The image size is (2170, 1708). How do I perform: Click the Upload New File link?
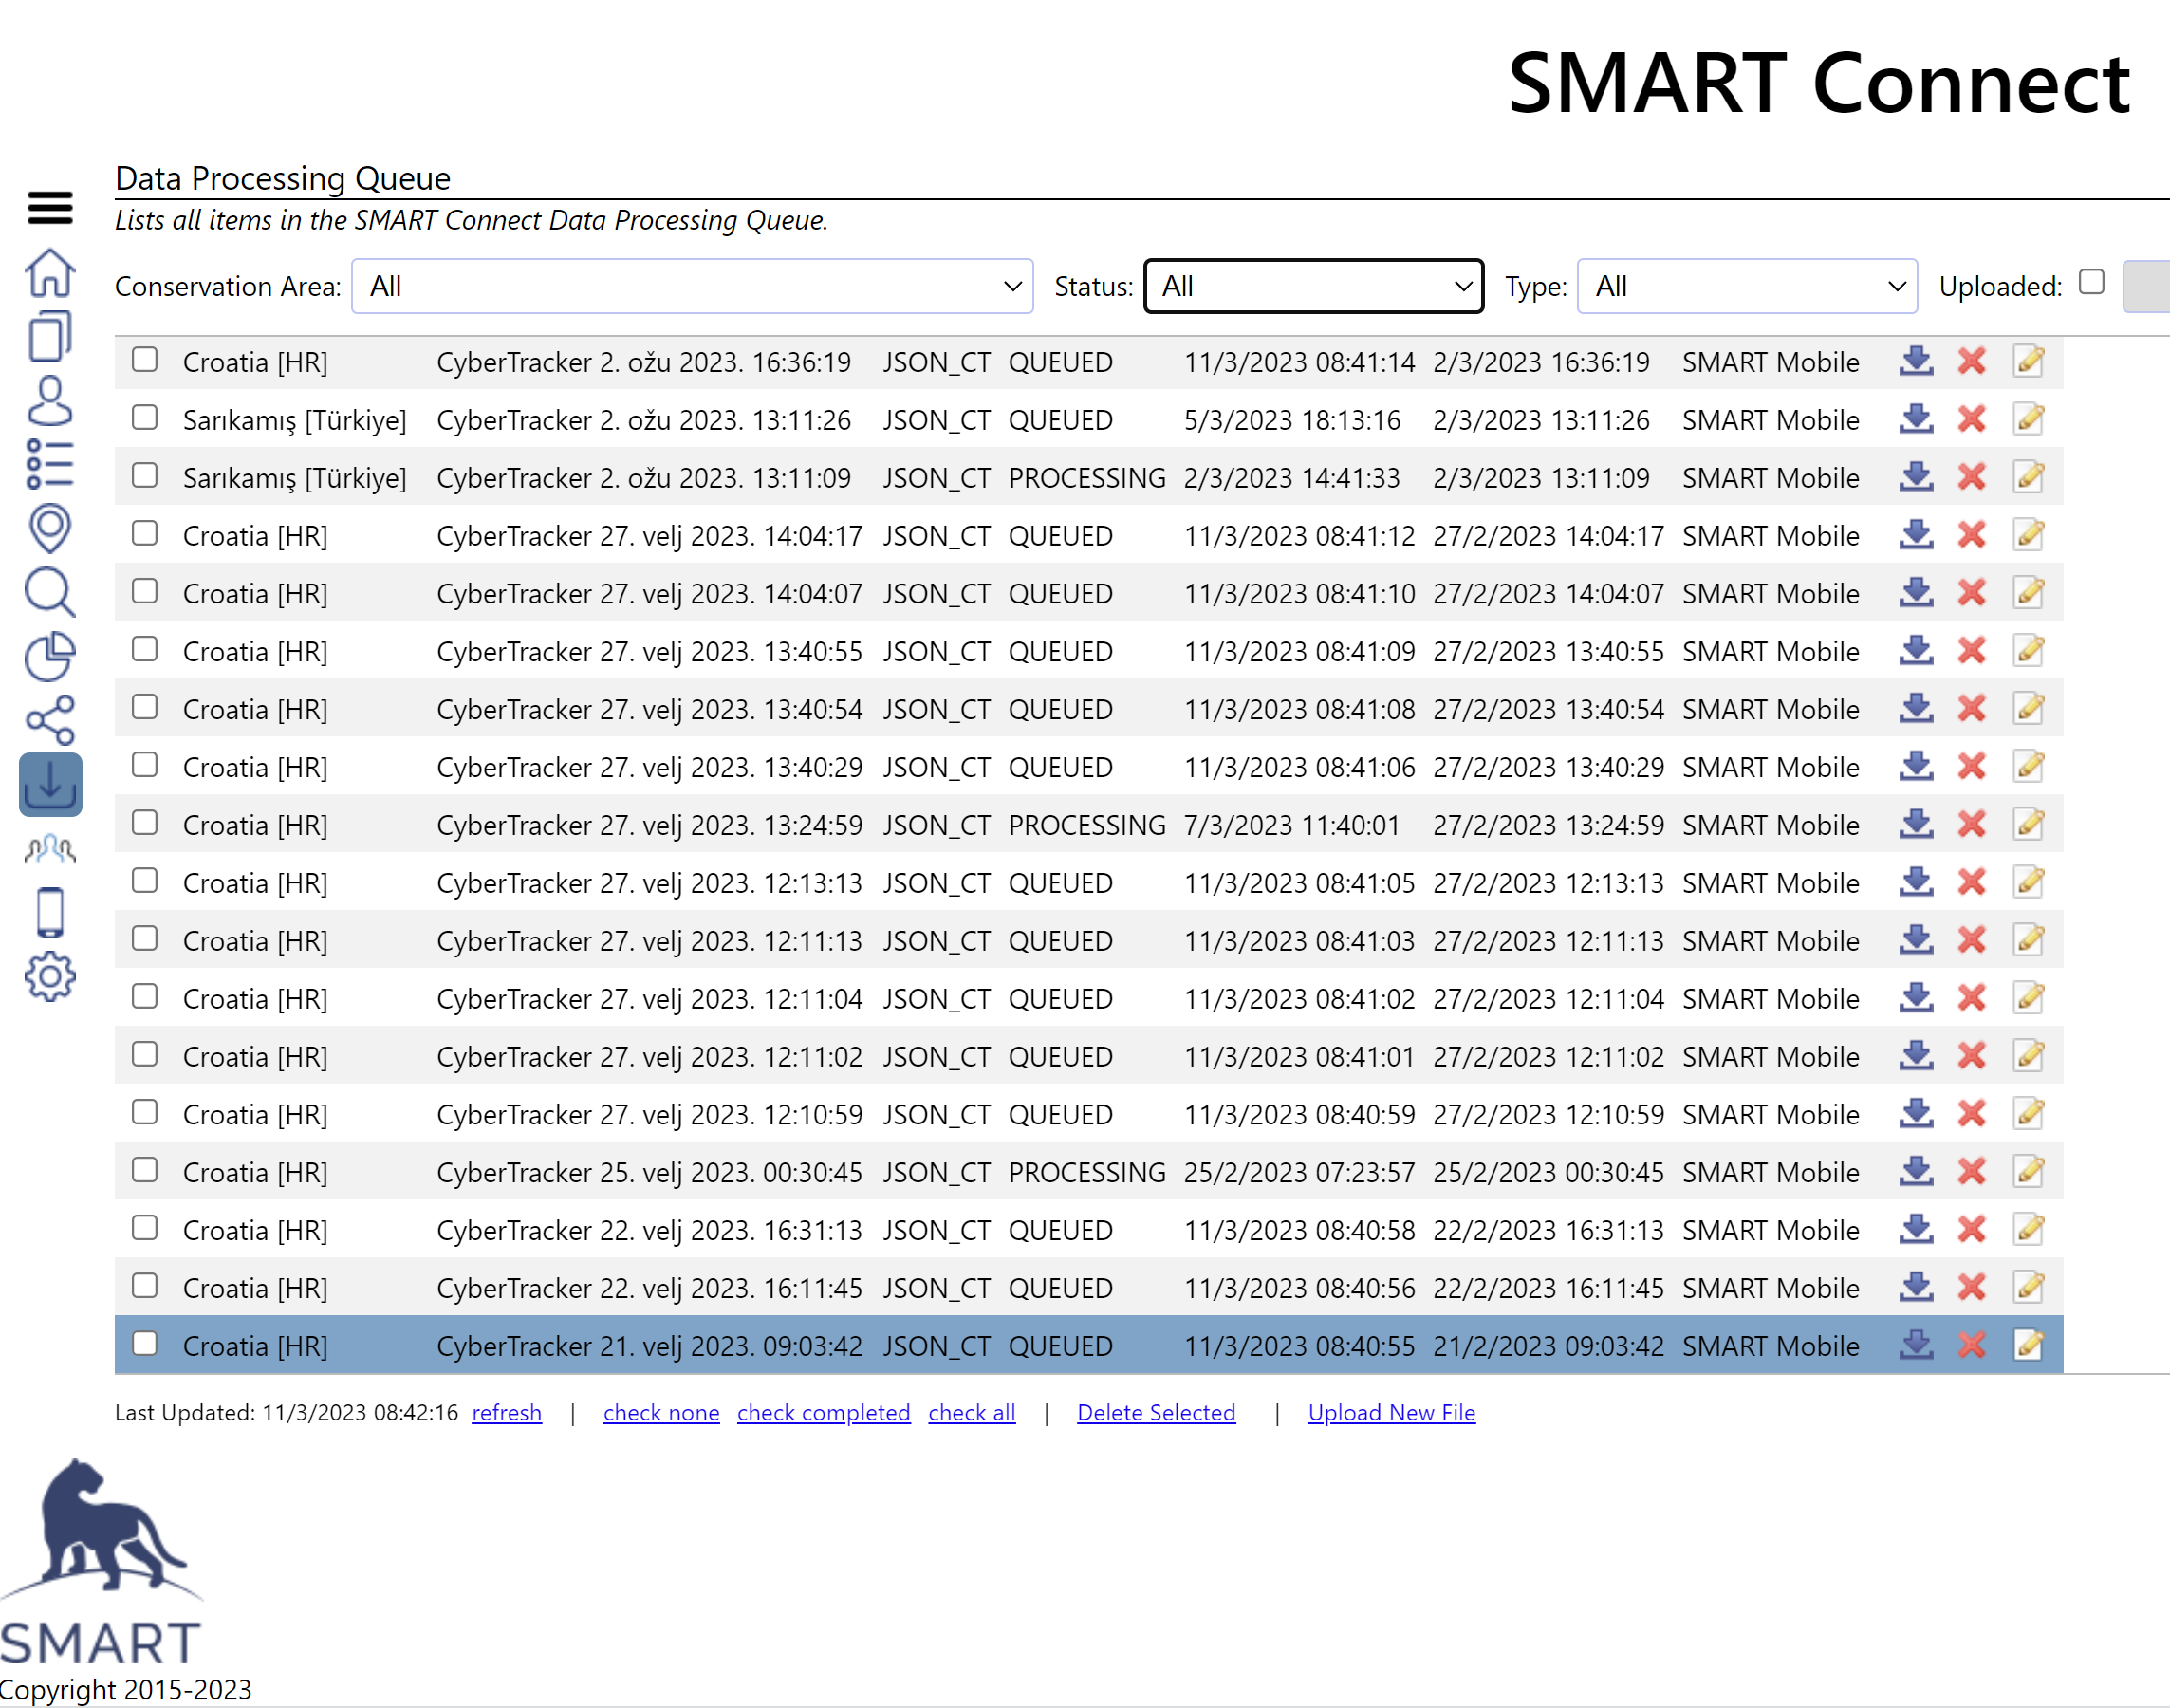(1391, 1413)
